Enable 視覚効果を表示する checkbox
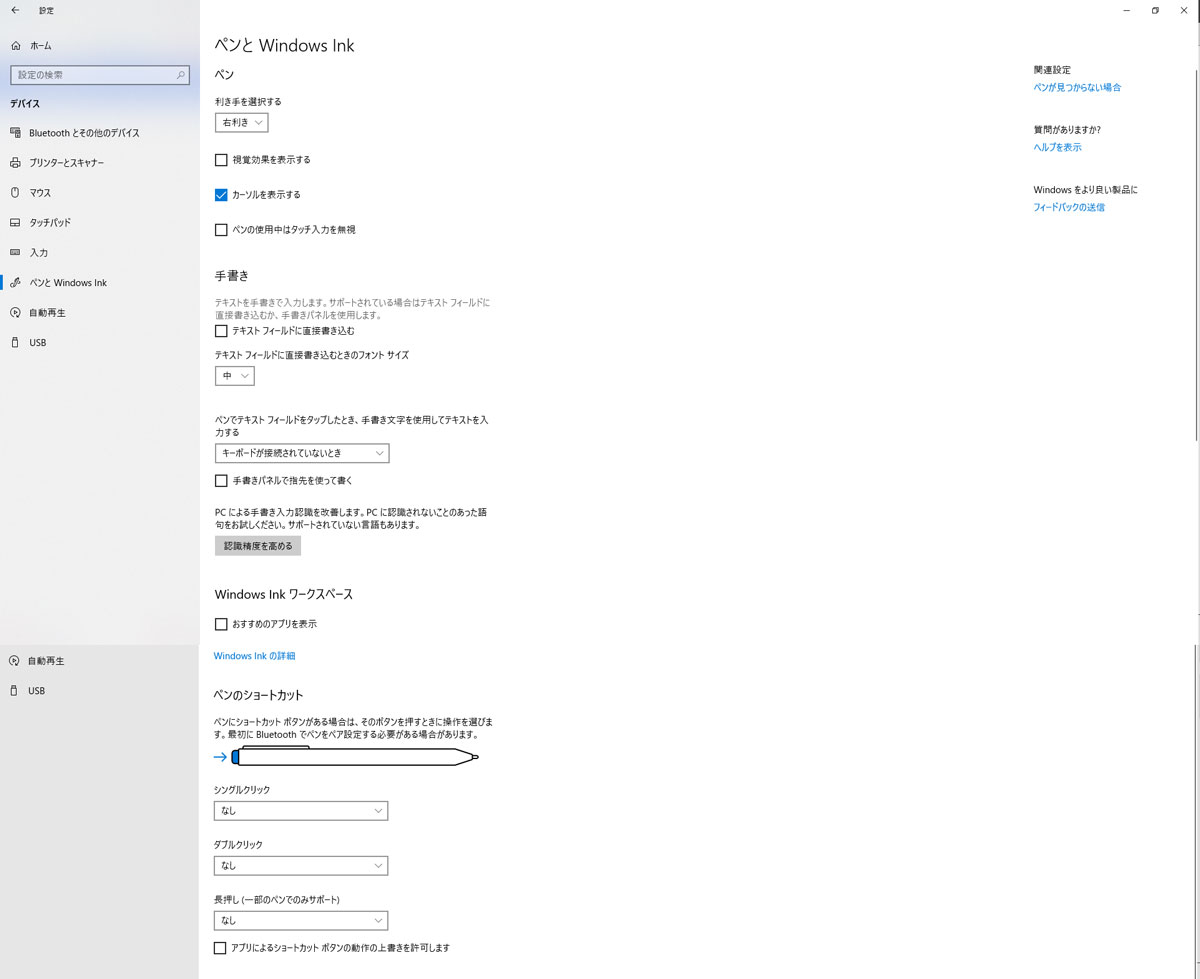The image size is (1200, 979). tap(221, 160)
